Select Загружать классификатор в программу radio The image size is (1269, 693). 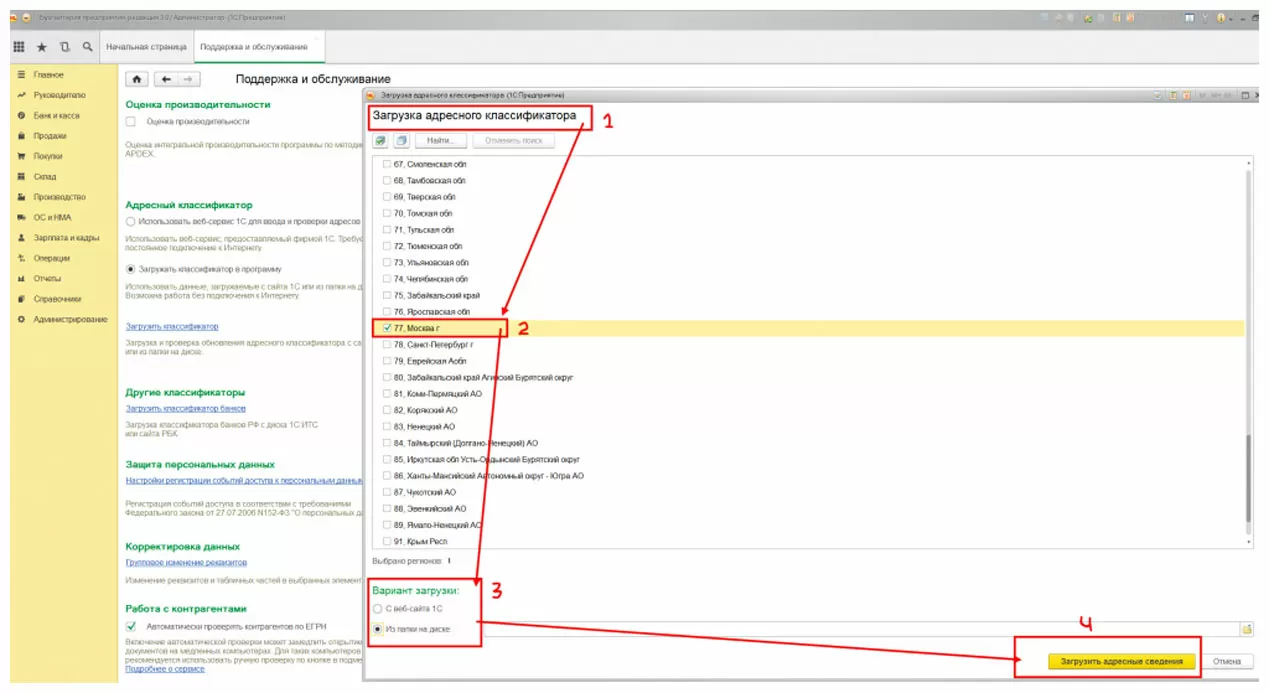(130, 269)
